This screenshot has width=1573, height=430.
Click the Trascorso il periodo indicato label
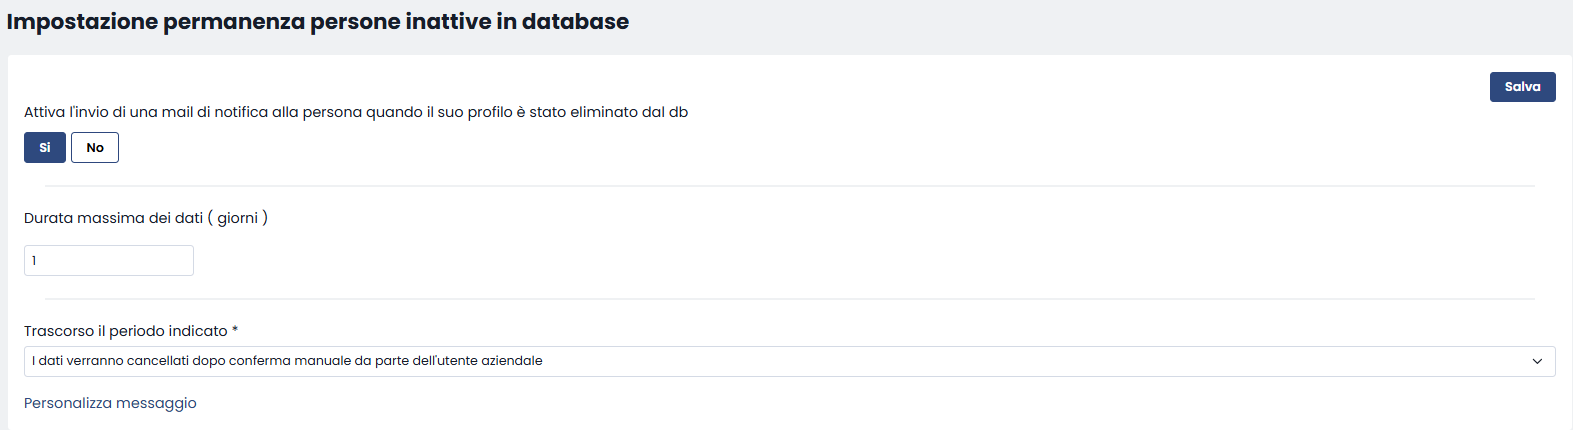131,331
